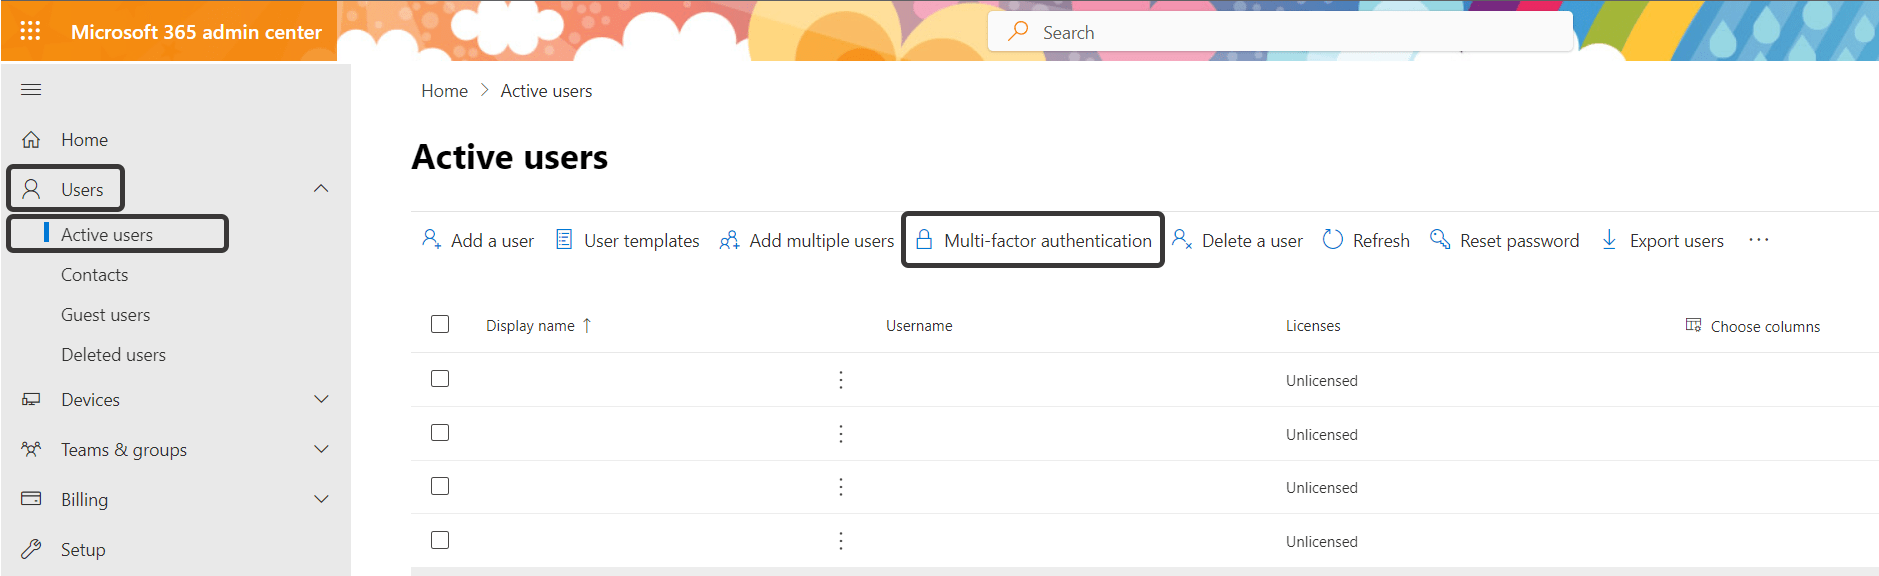Click the Home house icon in sidebar

click(31, 140)
